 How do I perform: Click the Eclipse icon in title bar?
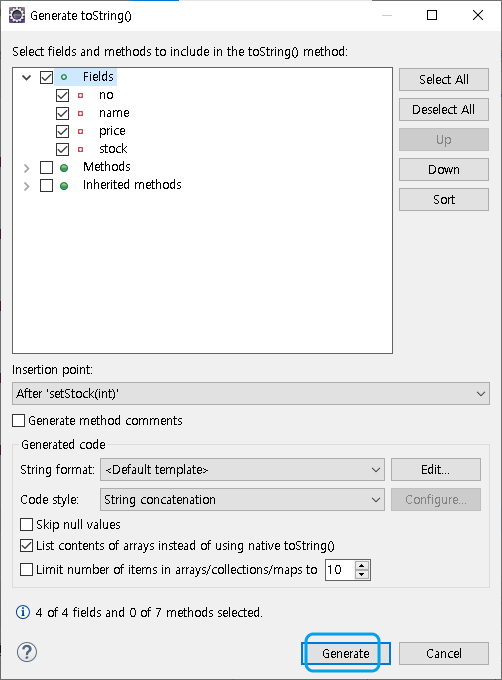[17, 15]
